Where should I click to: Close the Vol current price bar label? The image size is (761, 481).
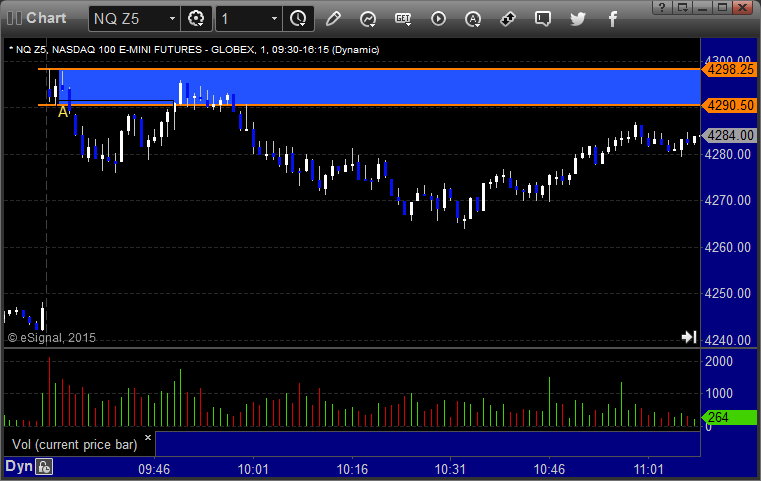pyautogui.click(x=148, y=437)
